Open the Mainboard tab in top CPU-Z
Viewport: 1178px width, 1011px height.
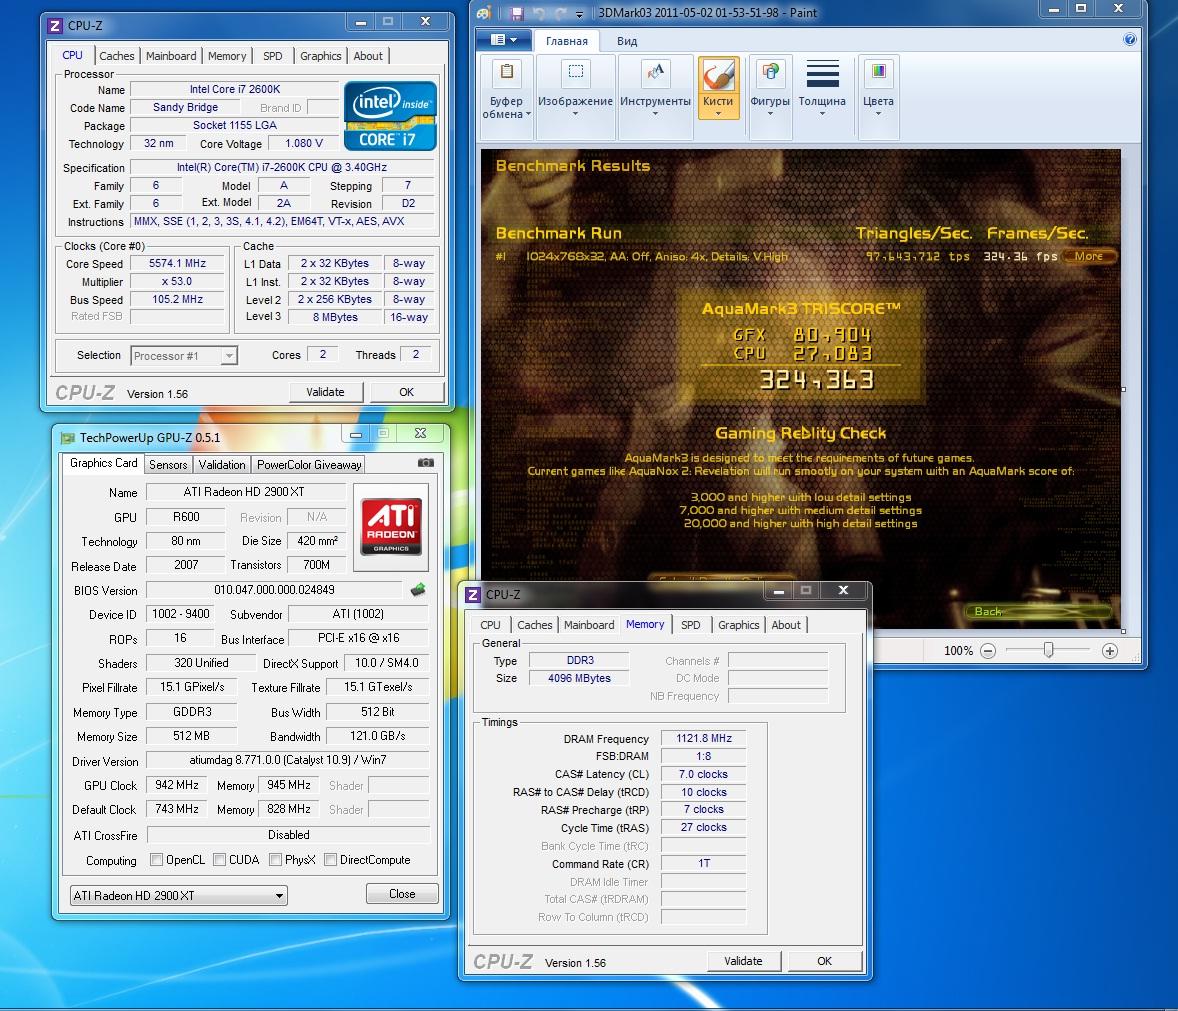coord(171,56)
